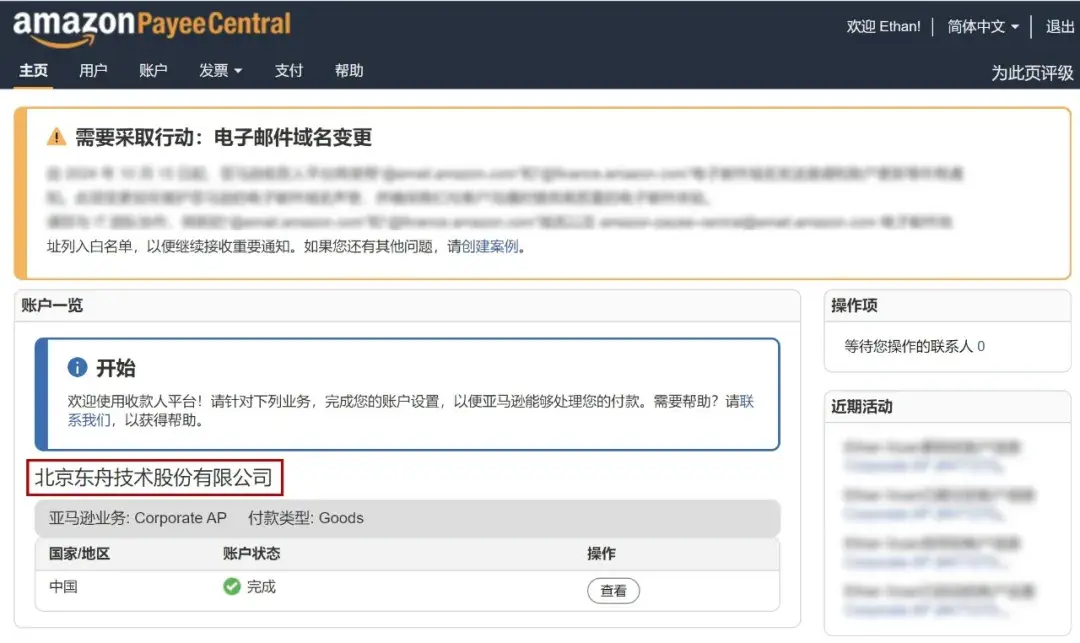1080x643 pixels.
Task: Open the 账户 menu
Action: [x=153, y=71]
